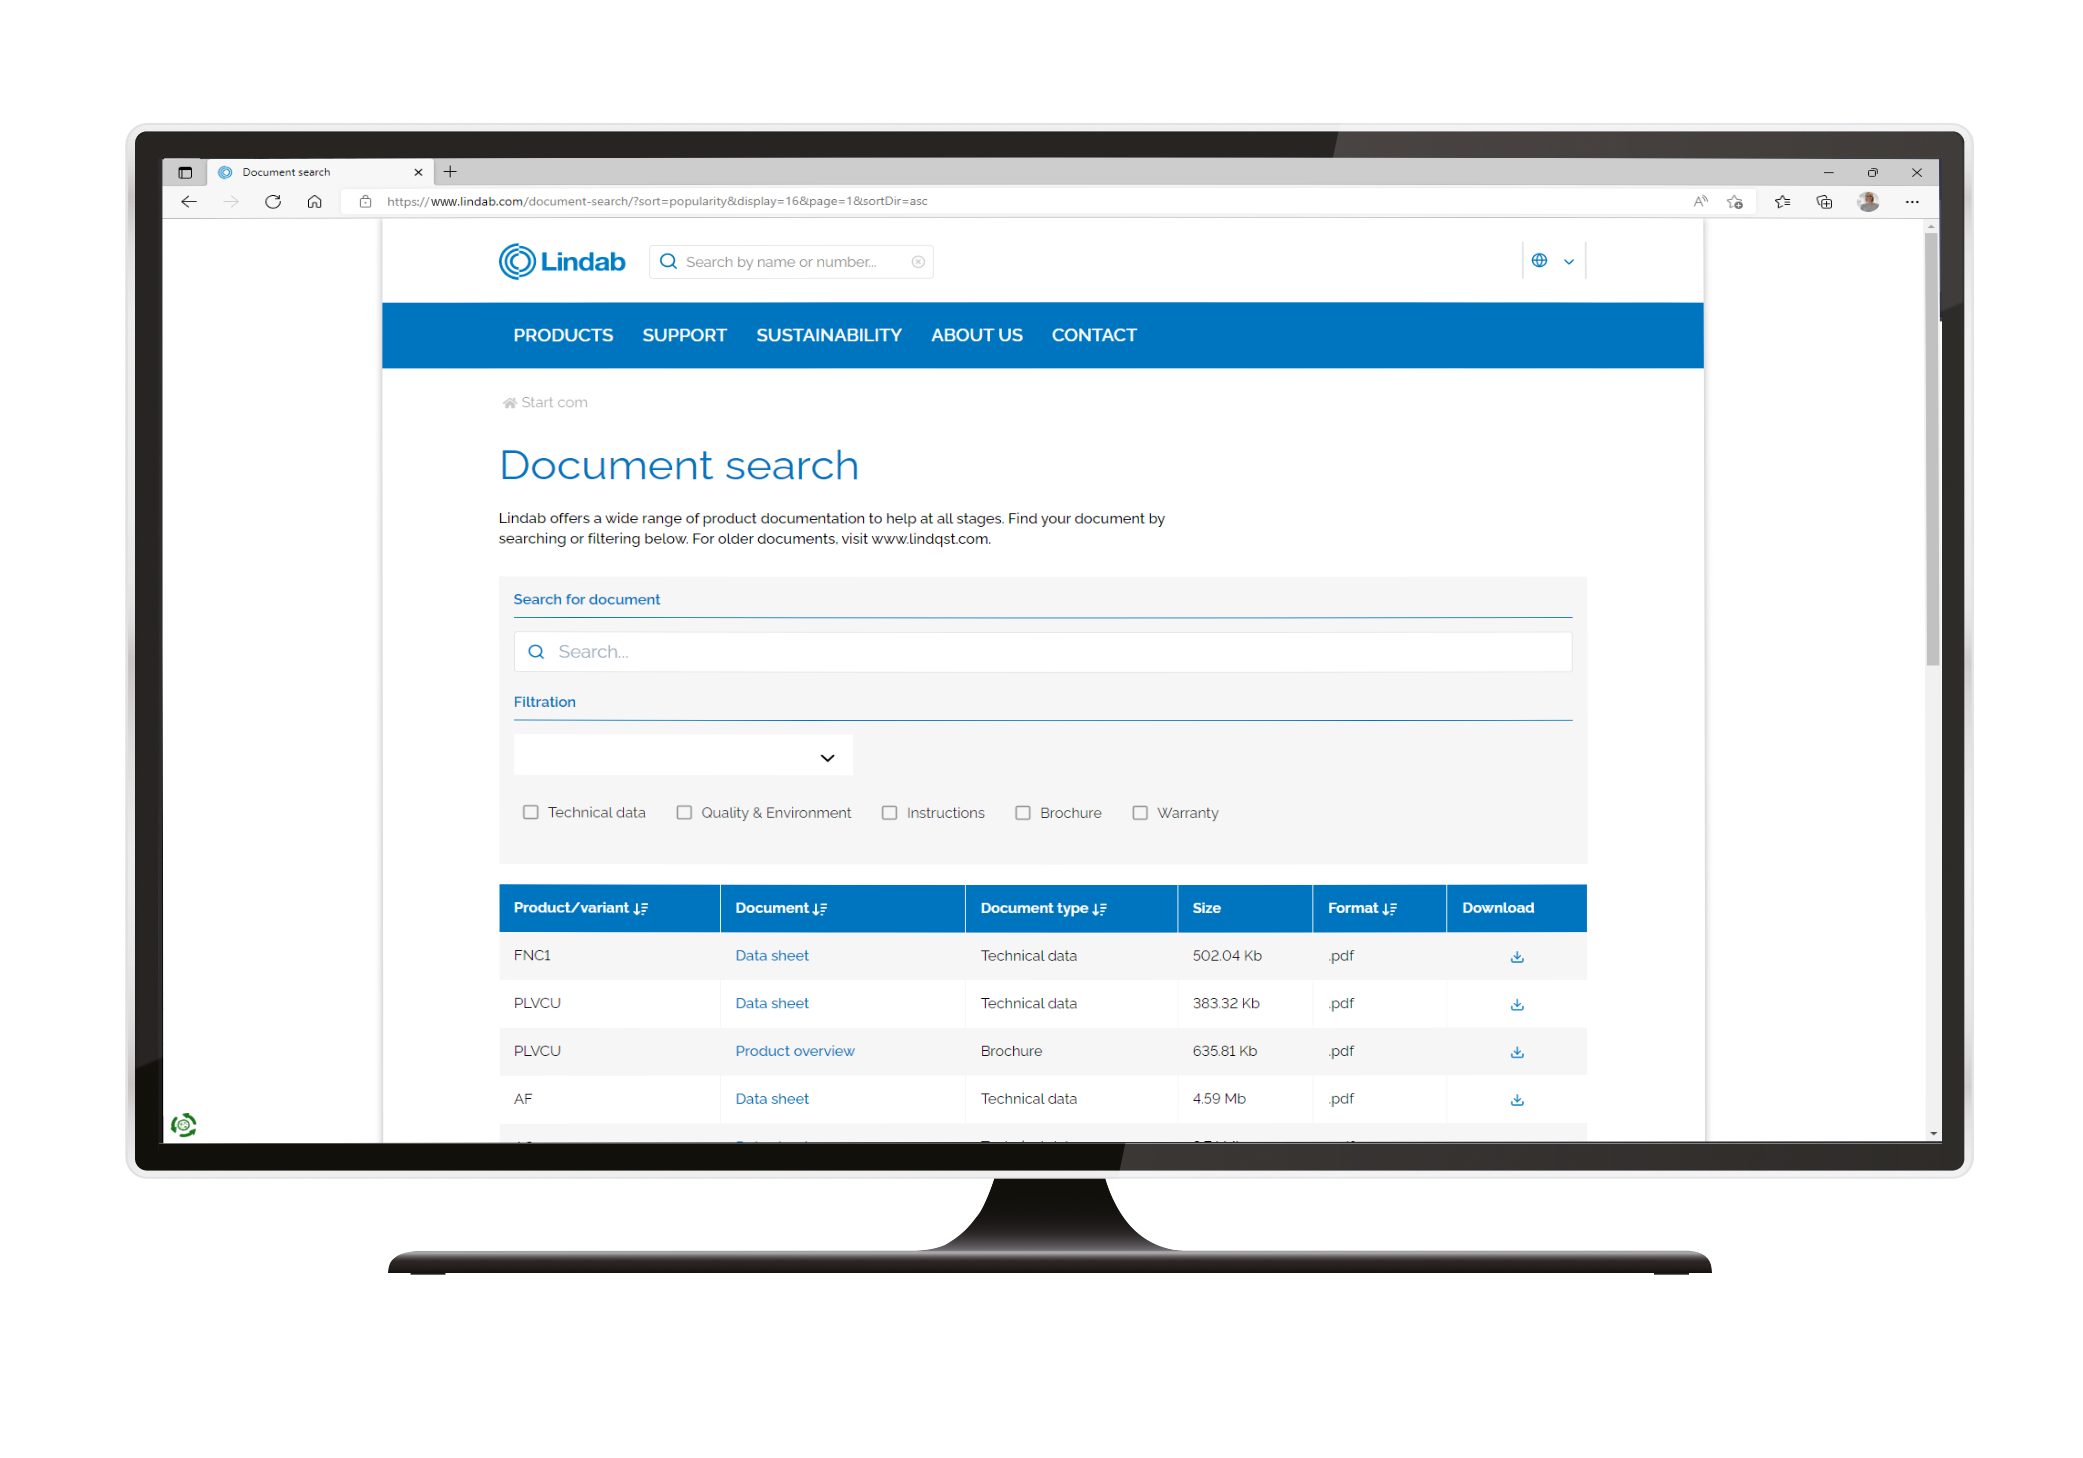The height and width of the screenshot is (1458, 2083).
Task: Download the FNC1 data sheet
Action: (x=1516, y=957)
